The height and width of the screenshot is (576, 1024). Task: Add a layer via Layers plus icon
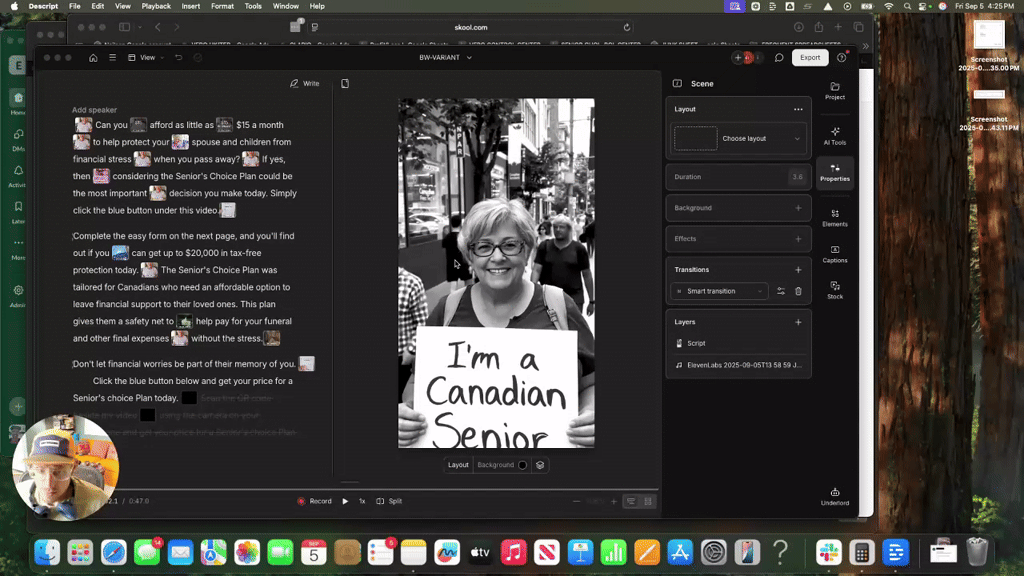(x=798, y=322)
